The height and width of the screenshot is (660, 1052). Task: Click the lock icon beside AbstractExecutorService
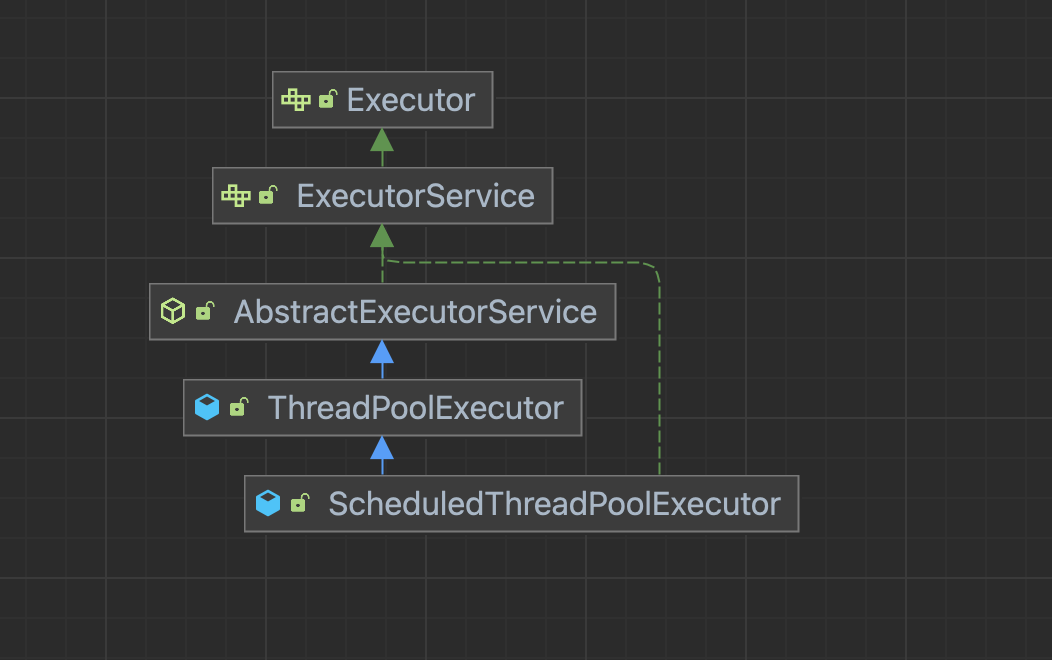(204, 312)
